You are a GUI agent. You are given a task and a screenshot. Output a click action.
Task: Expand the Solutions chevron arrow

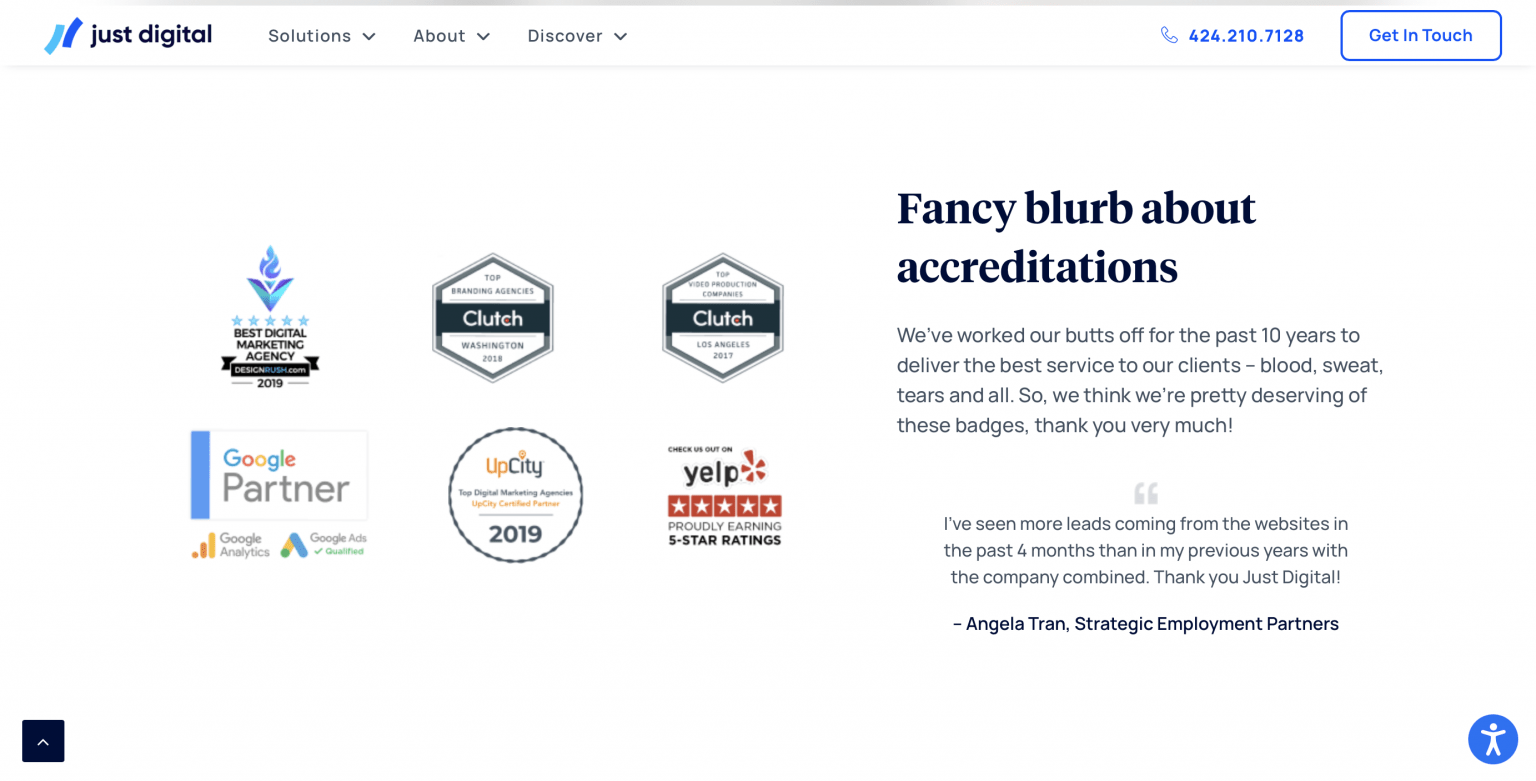point(369,37)
